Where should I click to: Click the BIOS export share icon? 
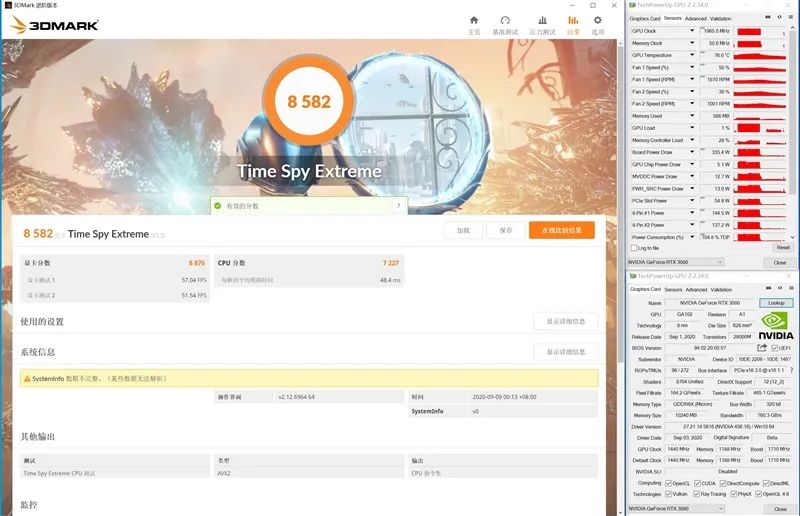pyautogui.click(x=762, y=348)
